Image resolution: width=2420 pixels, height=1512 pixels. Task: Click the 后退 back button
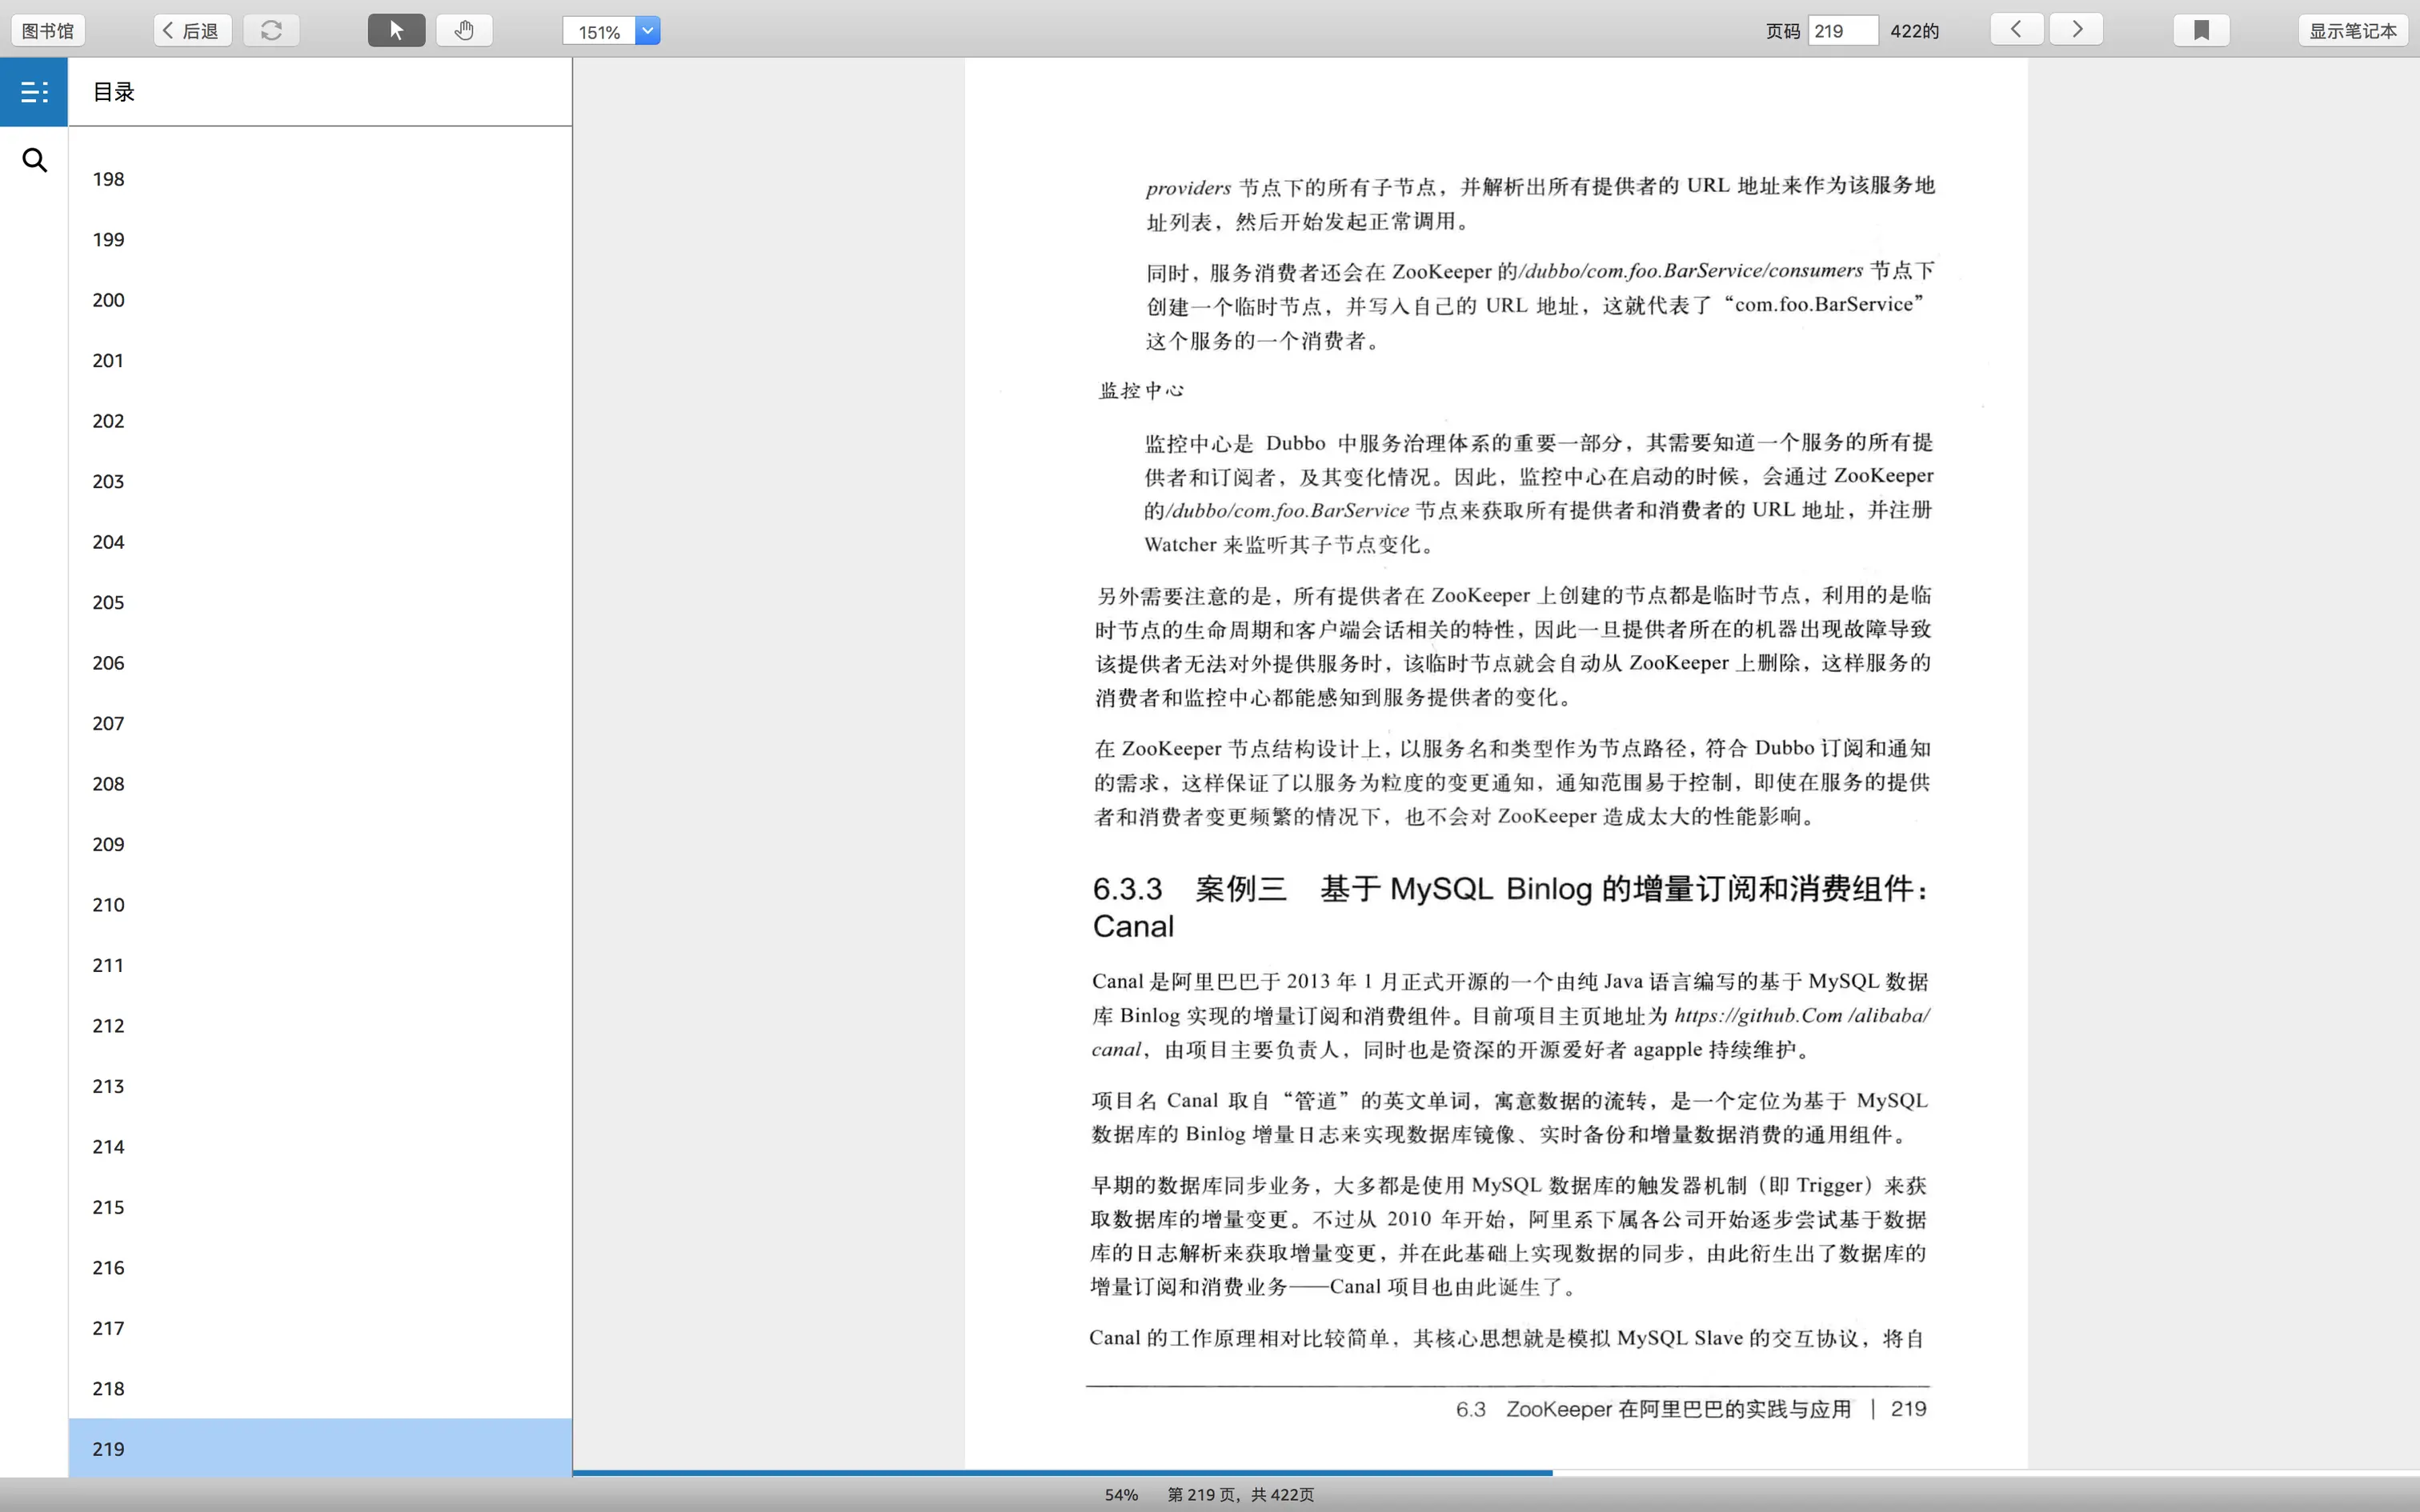[x=192, y=30]
